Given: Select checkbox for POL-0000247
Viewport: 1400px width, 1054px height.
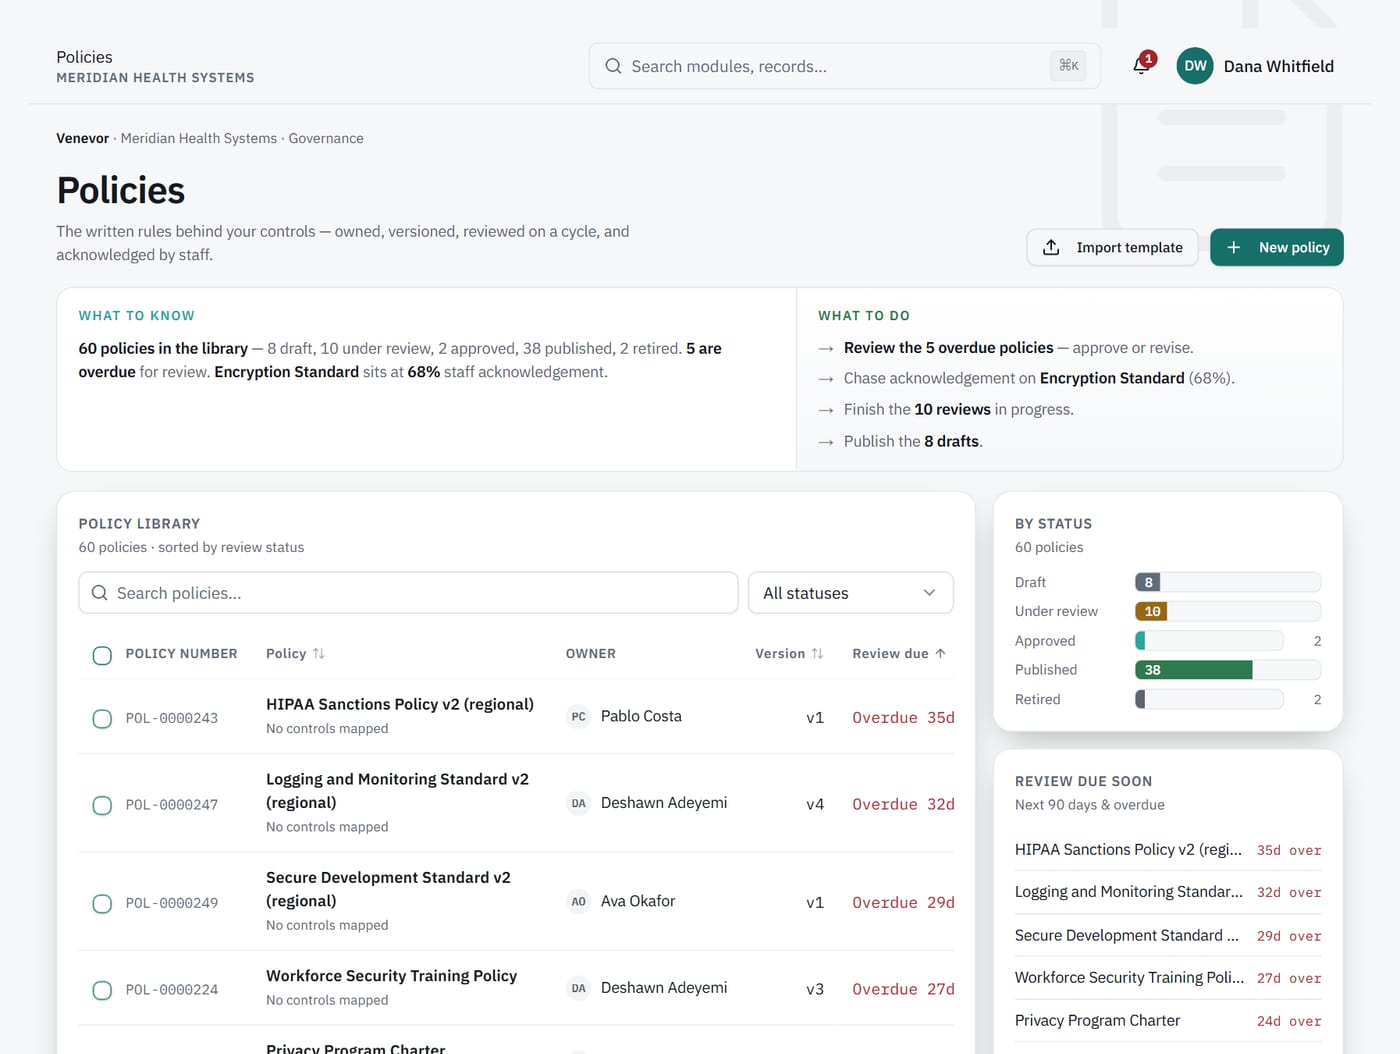Looking at the screenshot, I should [x=102, y=805].
